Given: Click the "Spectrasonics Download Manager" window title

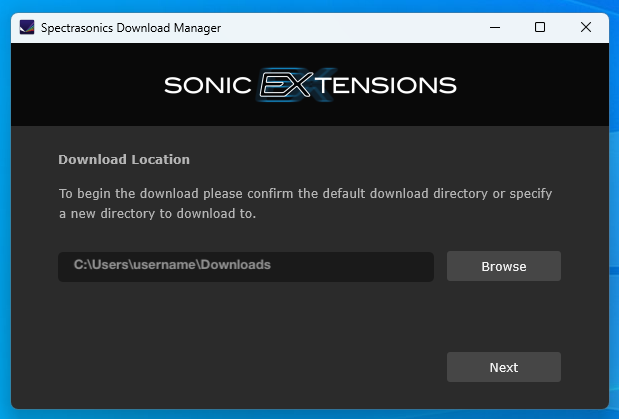Looking at the screenshot, I should click(x=131, y=28).
